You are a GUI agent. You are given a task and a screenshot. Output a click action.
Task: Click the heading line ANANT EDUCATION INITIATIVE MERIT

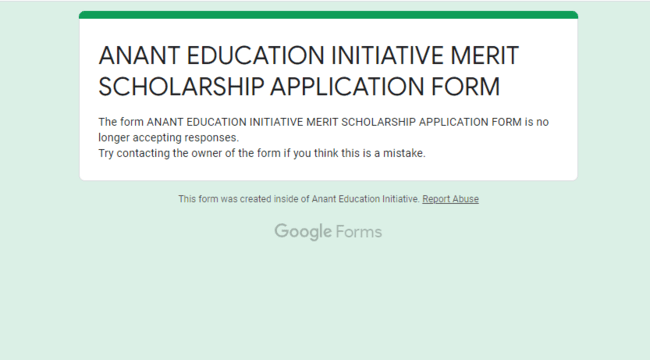click(x=308, y=56)
